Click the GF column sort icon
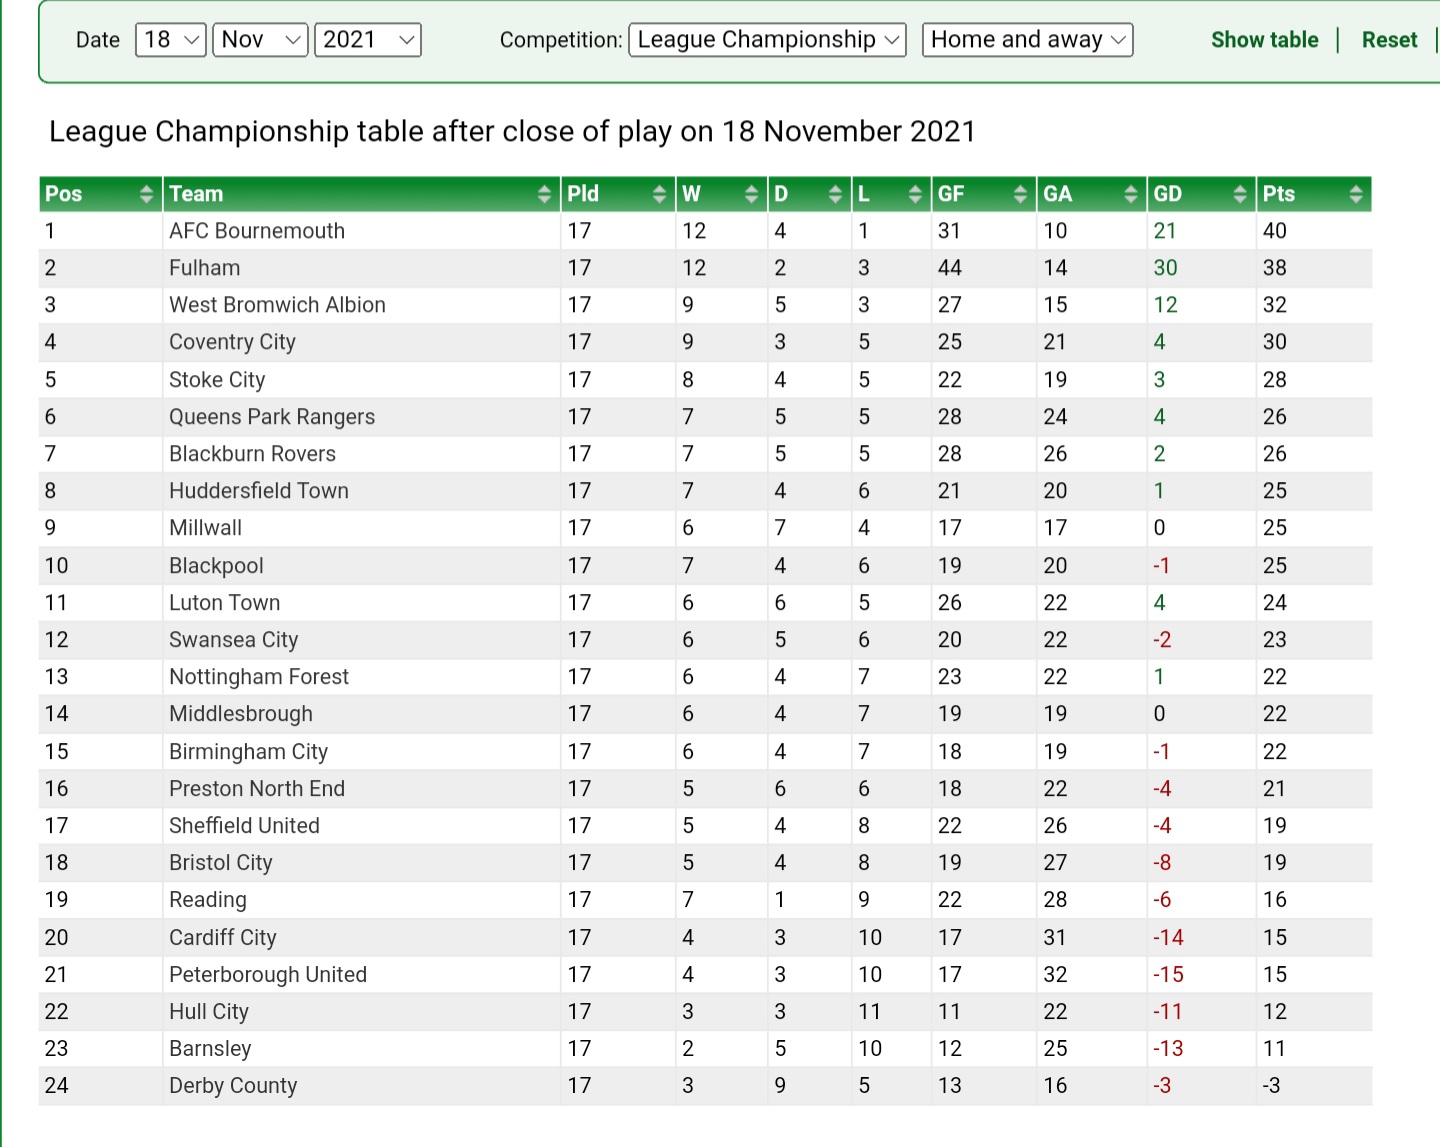Viewport: 1440px width, 1147px height. click(x=1020, y=194)
